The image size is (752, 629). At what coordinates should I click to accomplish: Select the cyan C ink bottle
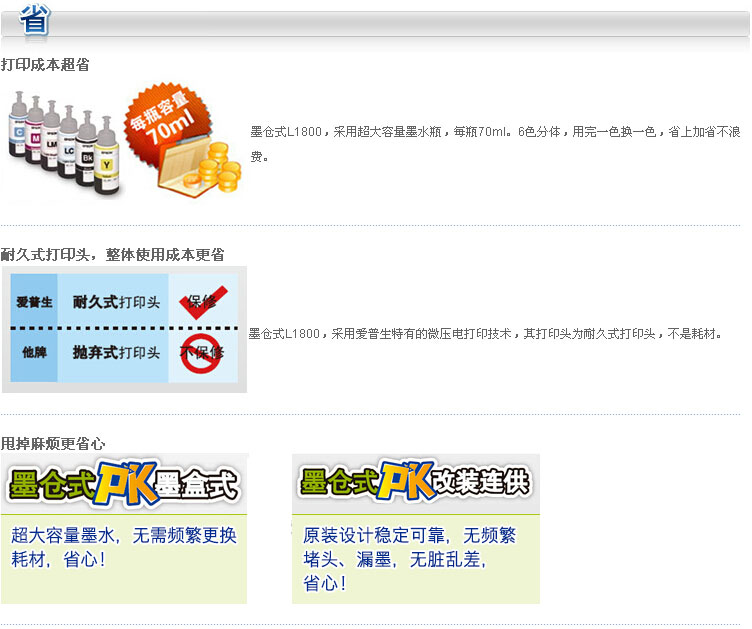point(18,125)
